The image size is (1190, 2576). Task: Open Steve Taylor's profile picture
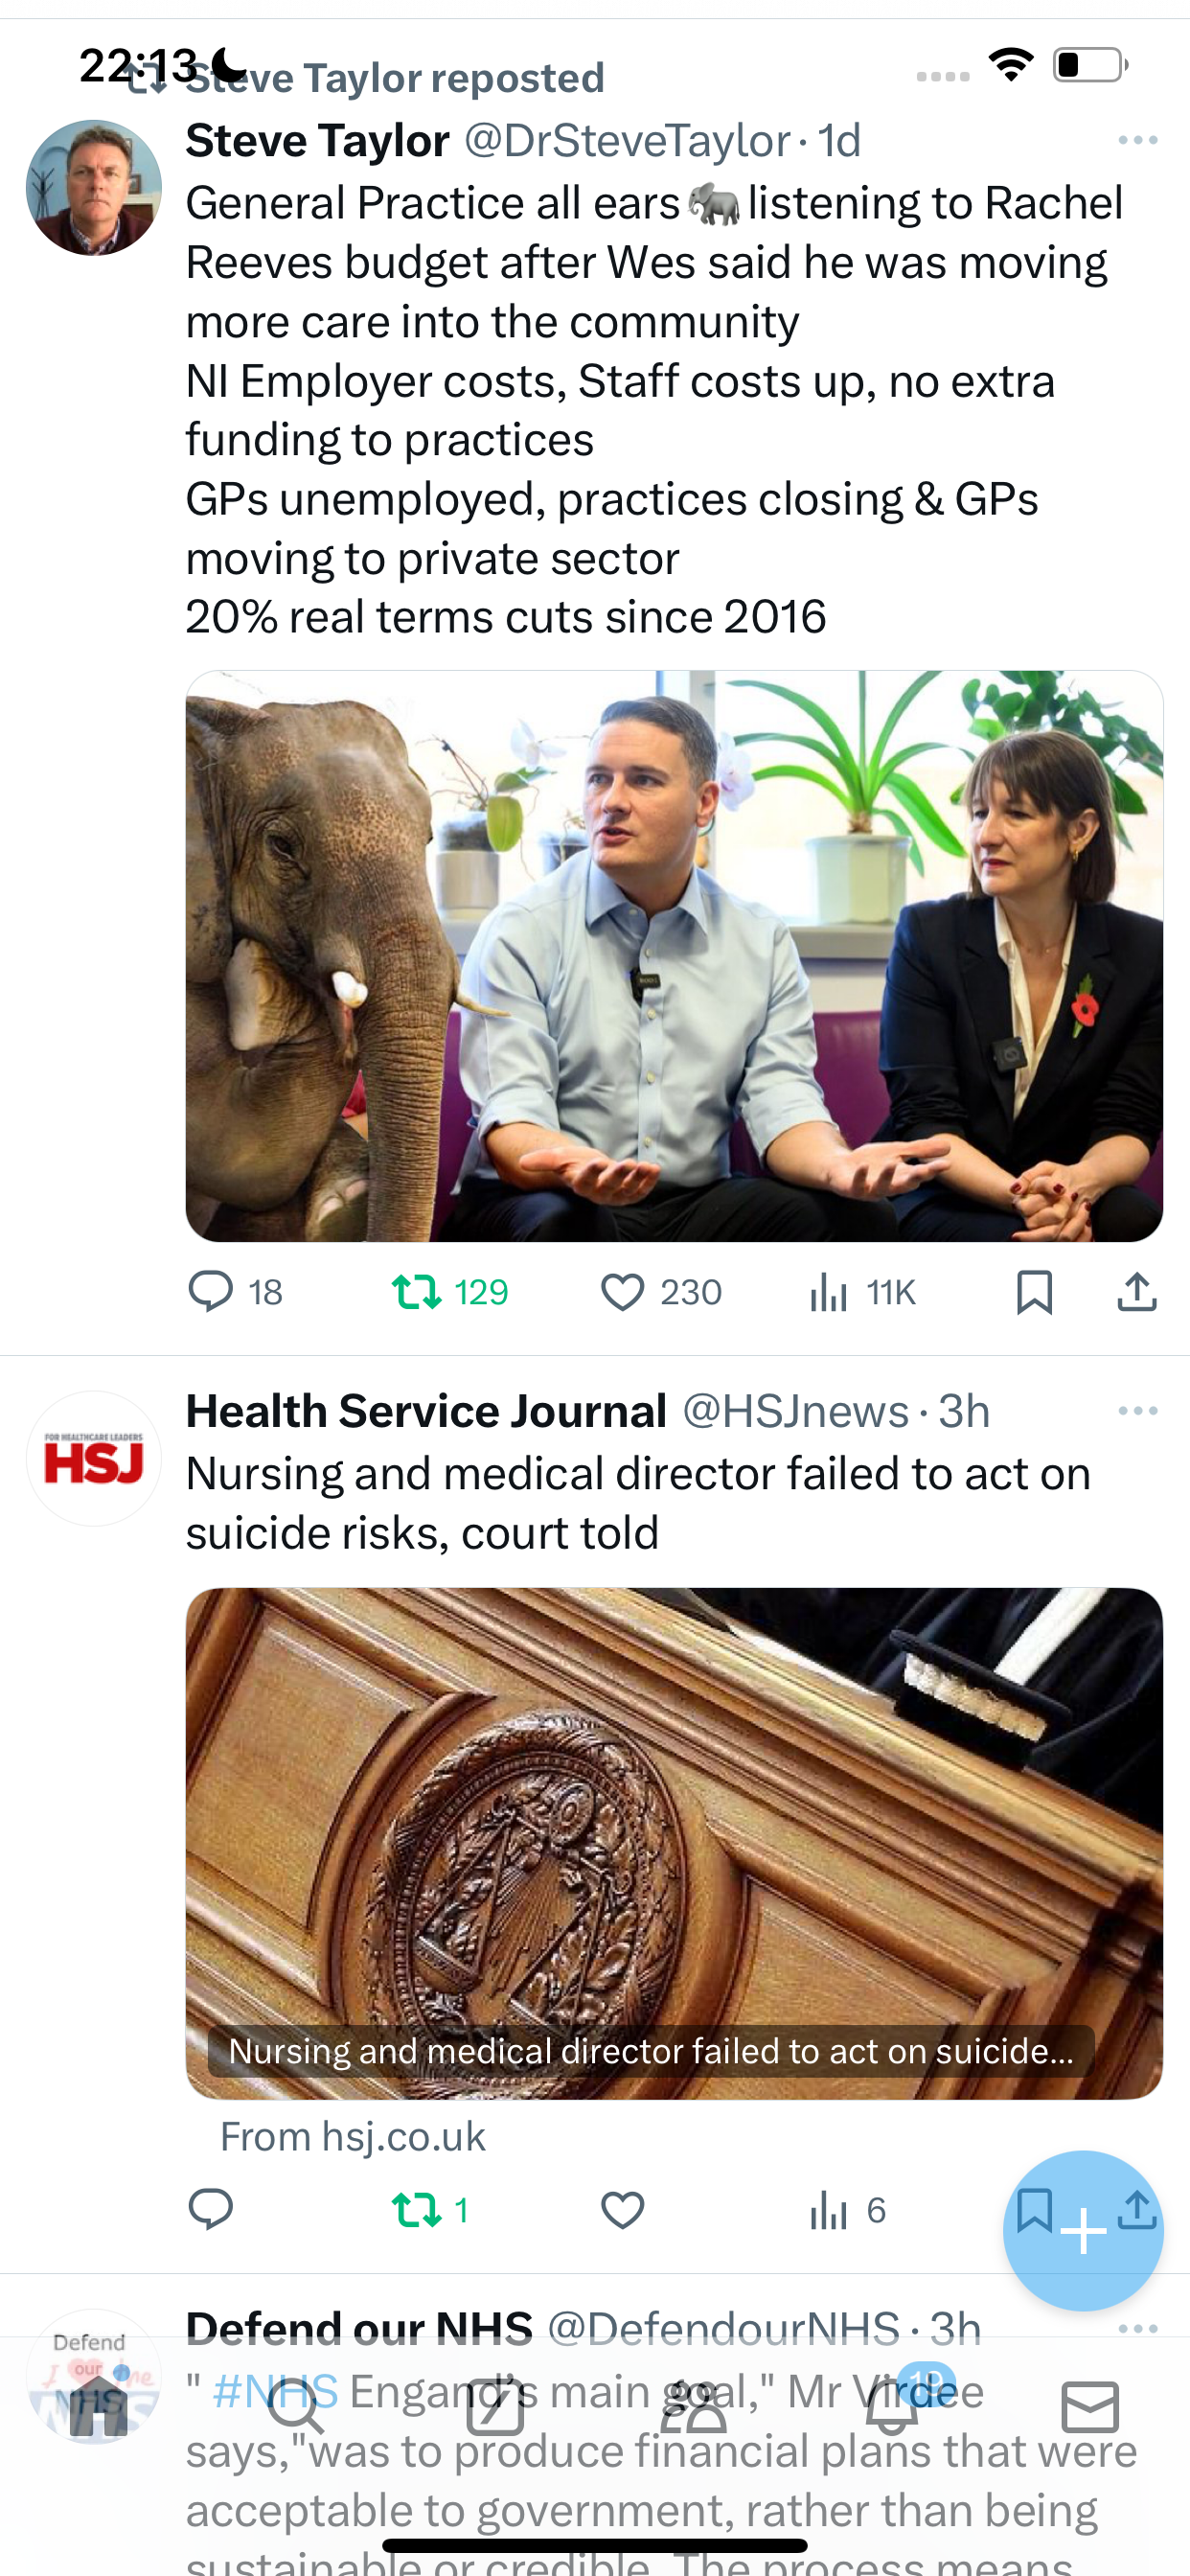(94, 188)
